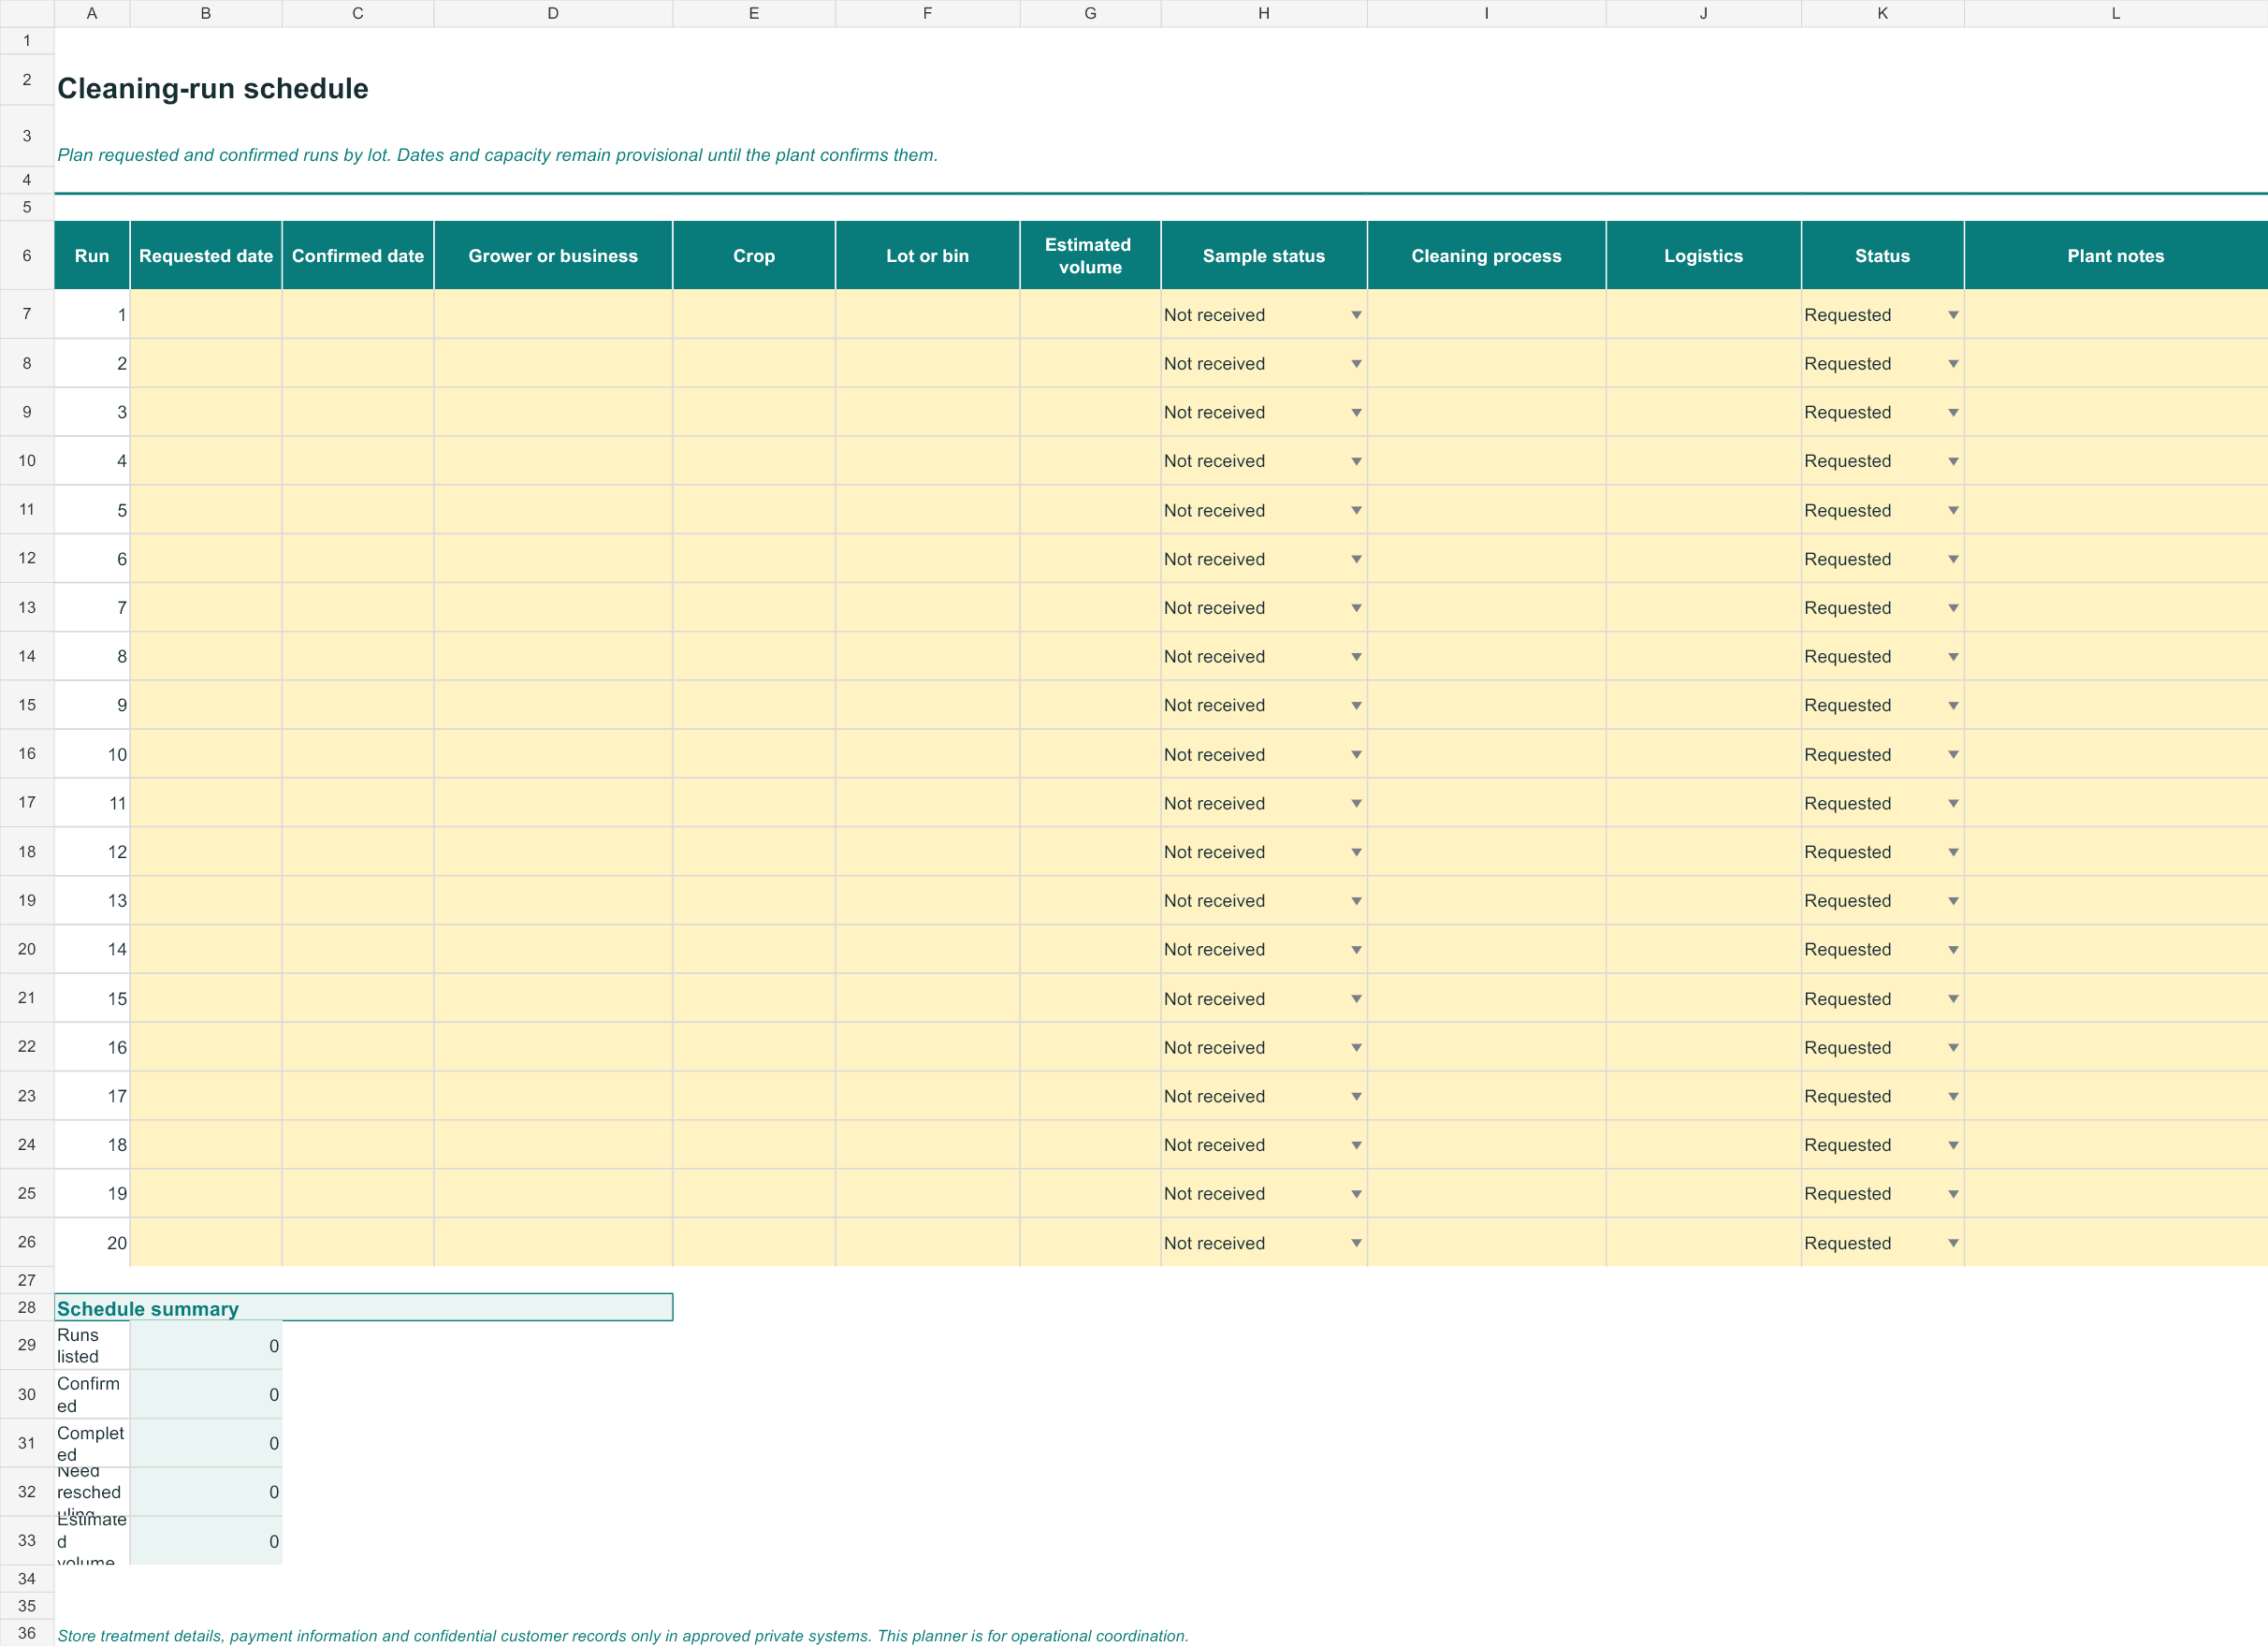Click the Requested status cell in run 11
Viewport: 2268px width, 1646px height.
[x=1882, y=803]
